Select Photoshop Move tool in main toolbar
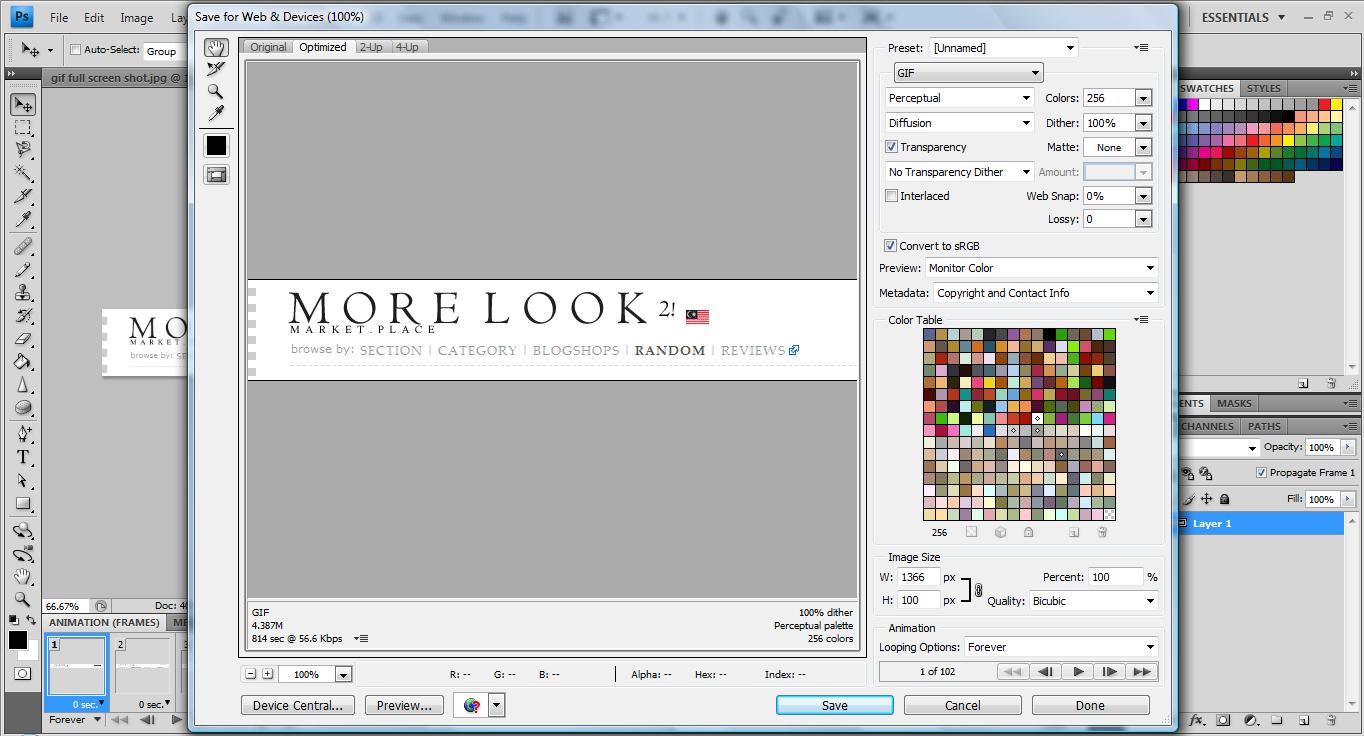This screenshot has height=736, width=1364. tap(23, 105)
